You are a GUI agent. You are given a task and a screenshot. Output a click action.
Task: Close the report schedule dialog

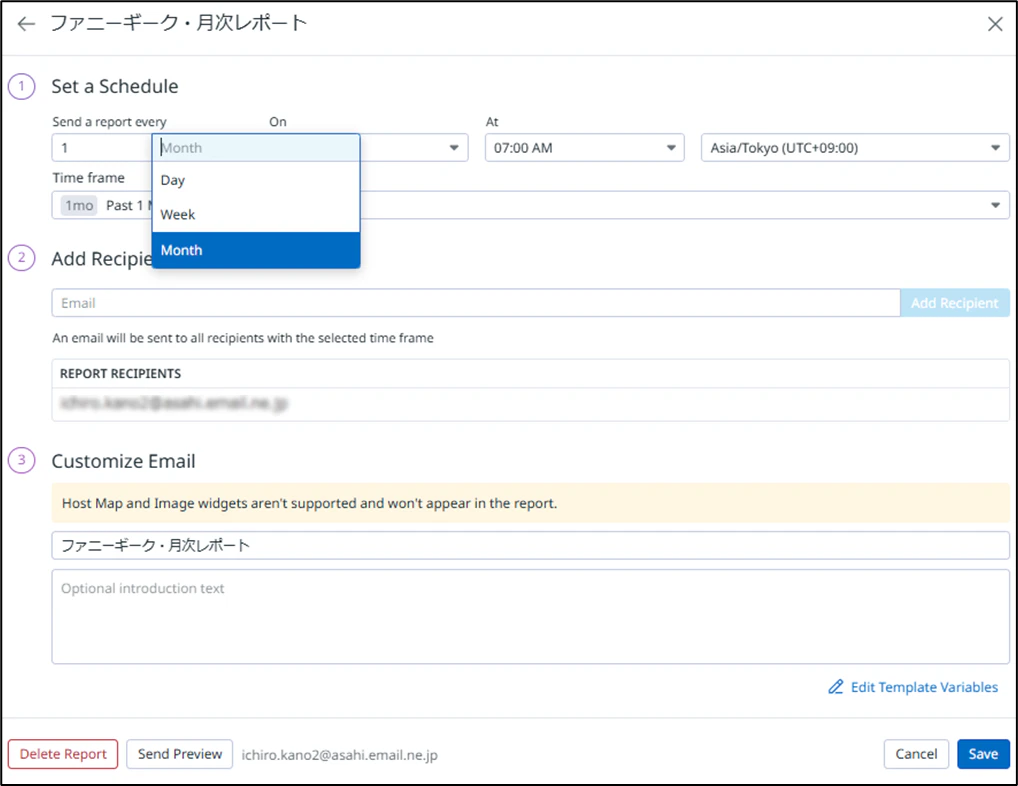(995, 24)
